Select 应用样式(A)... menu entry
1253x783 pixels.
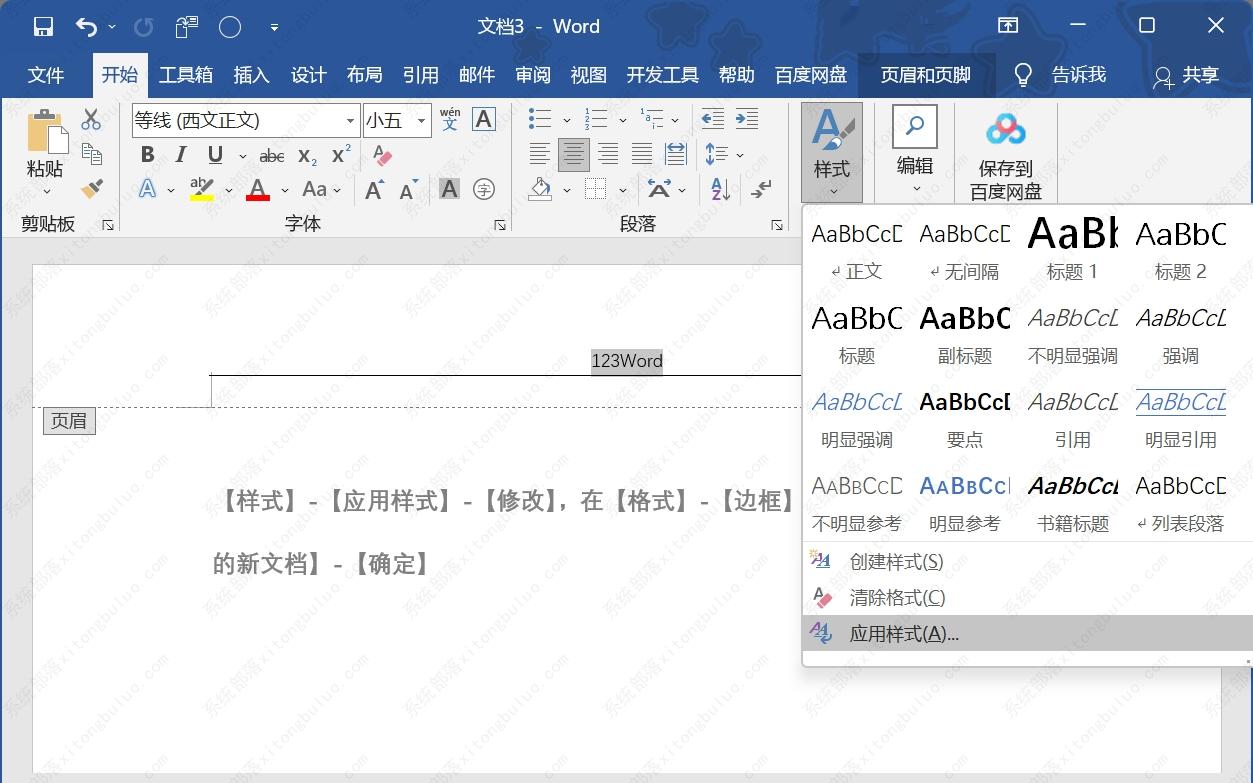pos(1028,633)
